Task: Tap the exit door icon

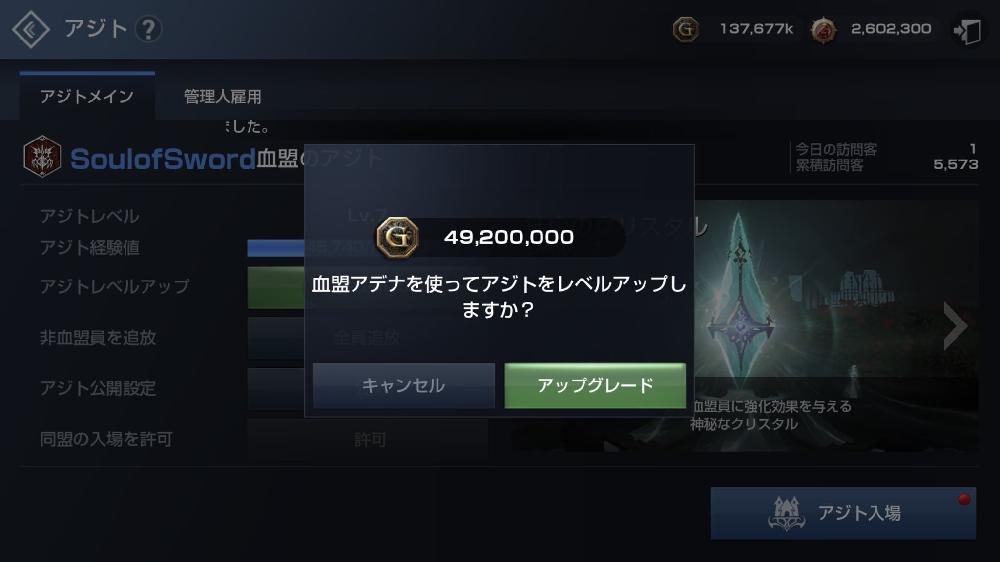Action: pos(967,30)
